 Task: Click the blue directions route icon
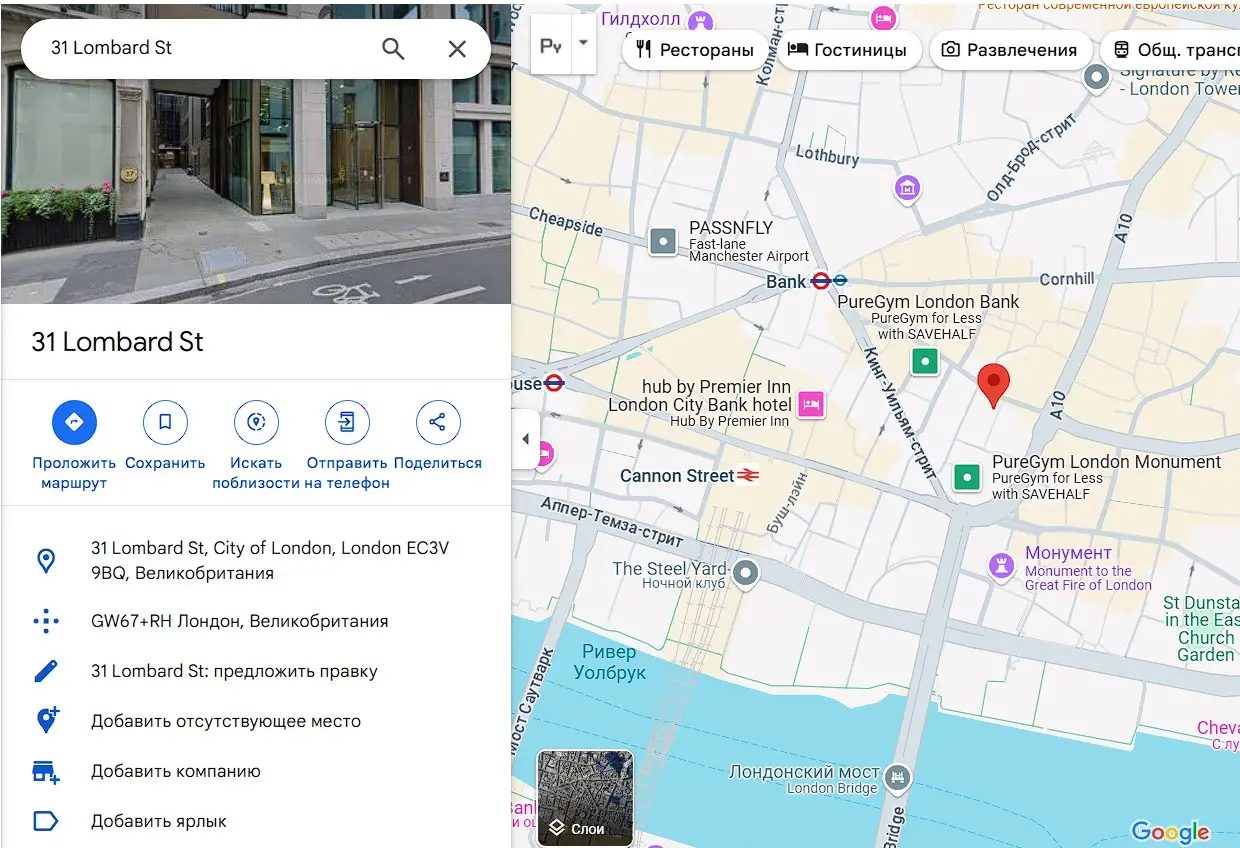[74, 423]
